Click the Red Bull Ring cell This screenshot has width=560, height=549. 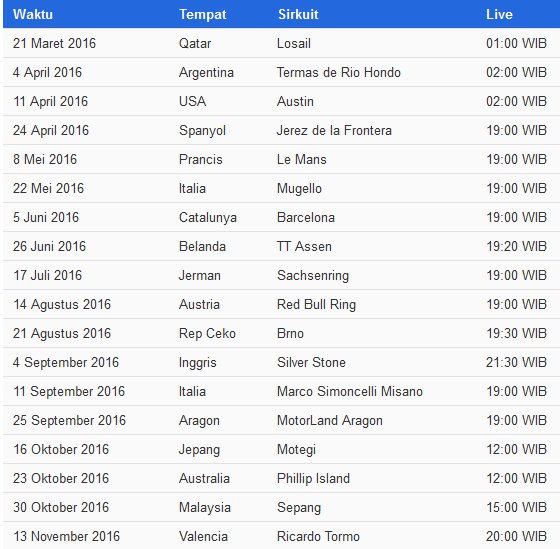[316, 304]
